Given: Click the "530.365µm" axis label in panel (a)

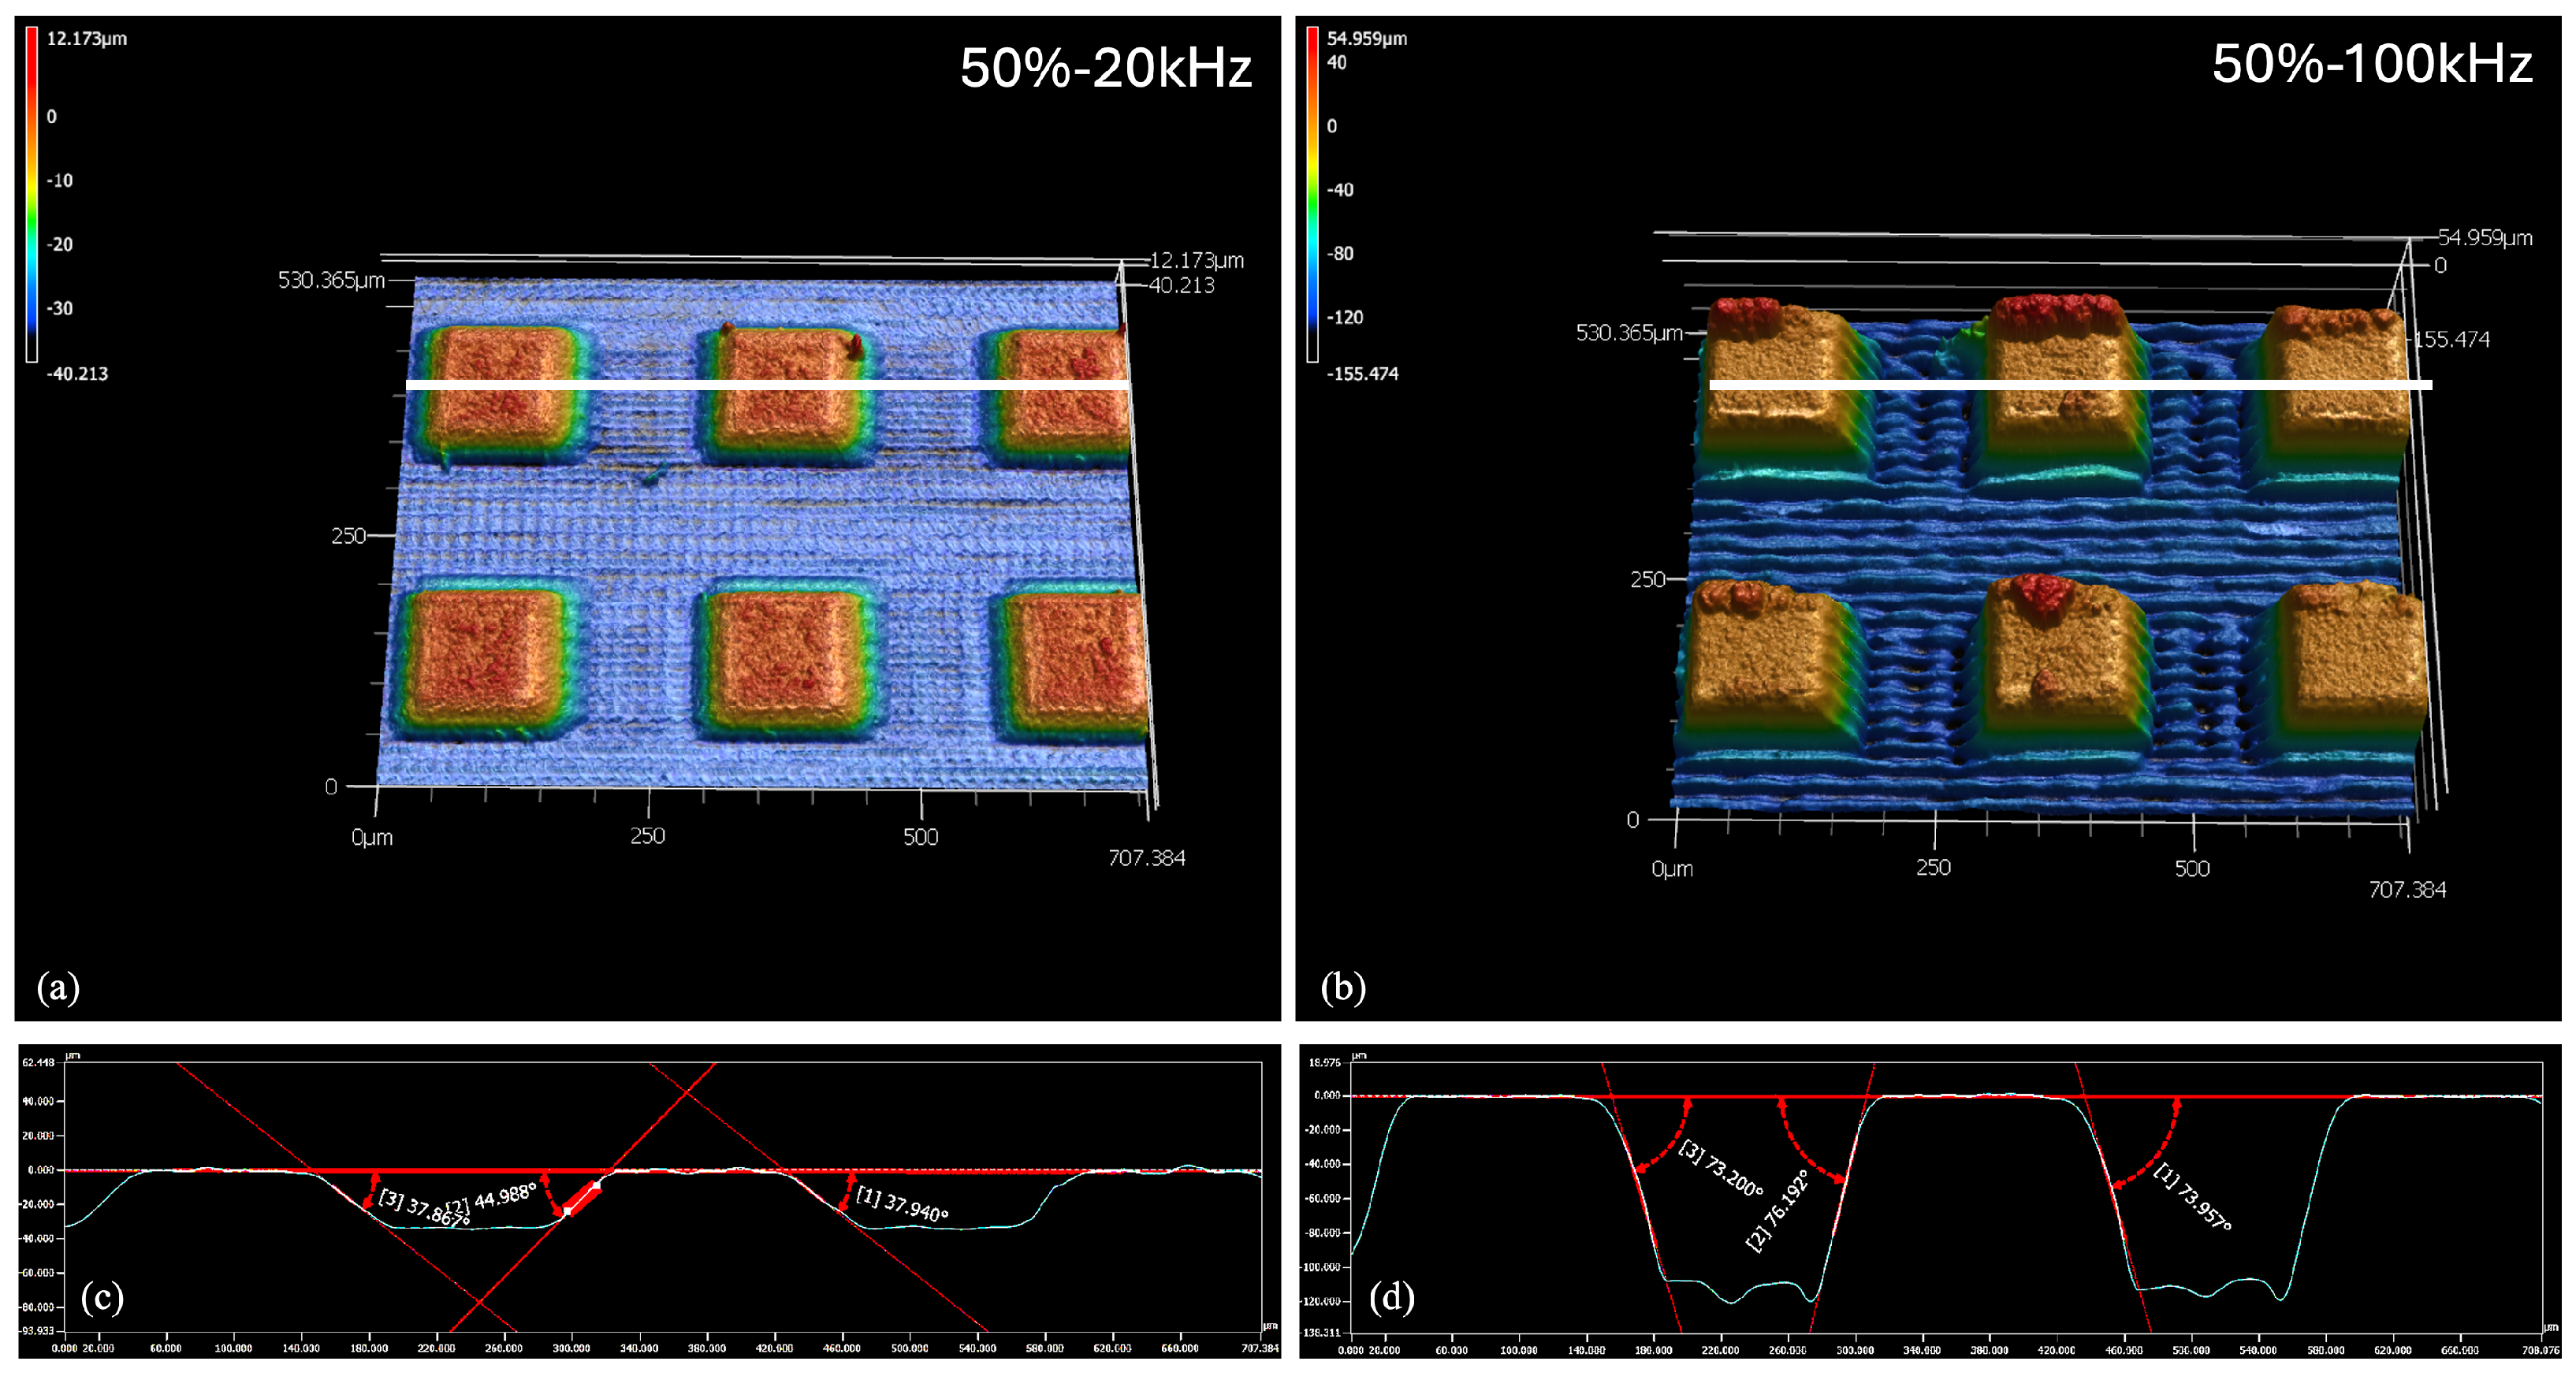Looking at the screenshot, I should point(331,280).
